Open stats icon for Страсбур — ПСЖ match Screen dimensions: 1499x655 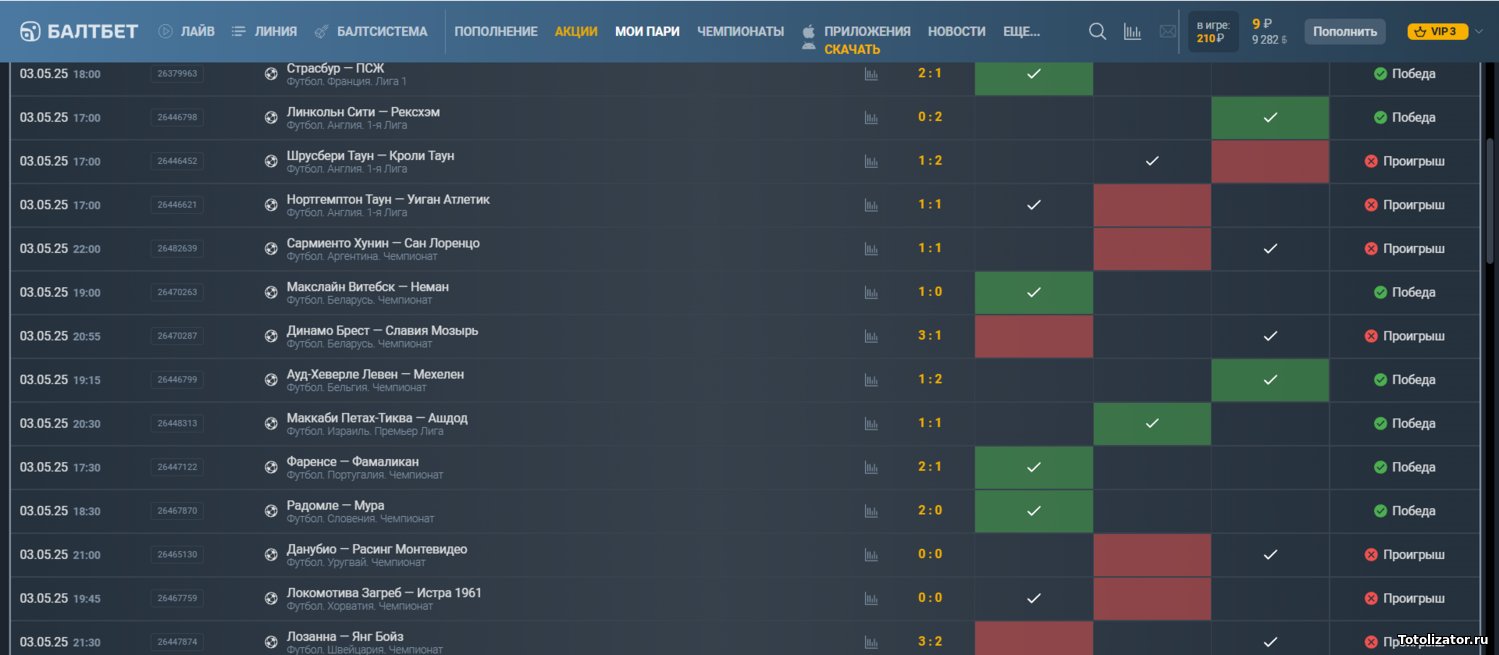(871, 74)
